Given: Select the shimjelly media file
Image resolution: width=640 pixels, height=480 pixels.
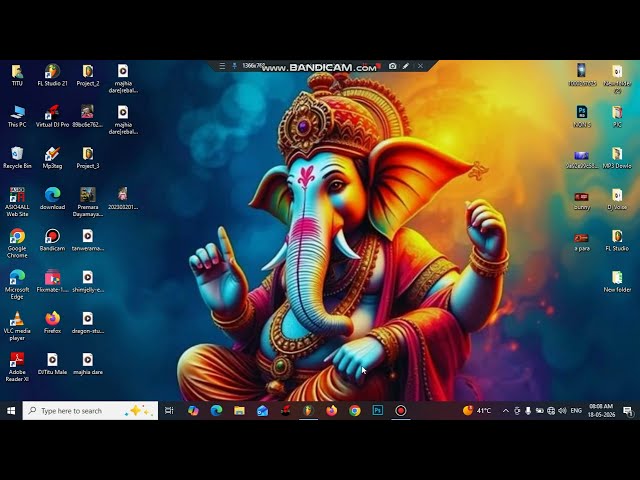Looking at the screenshot, I should pyautogui.click(x=88, y=282).
